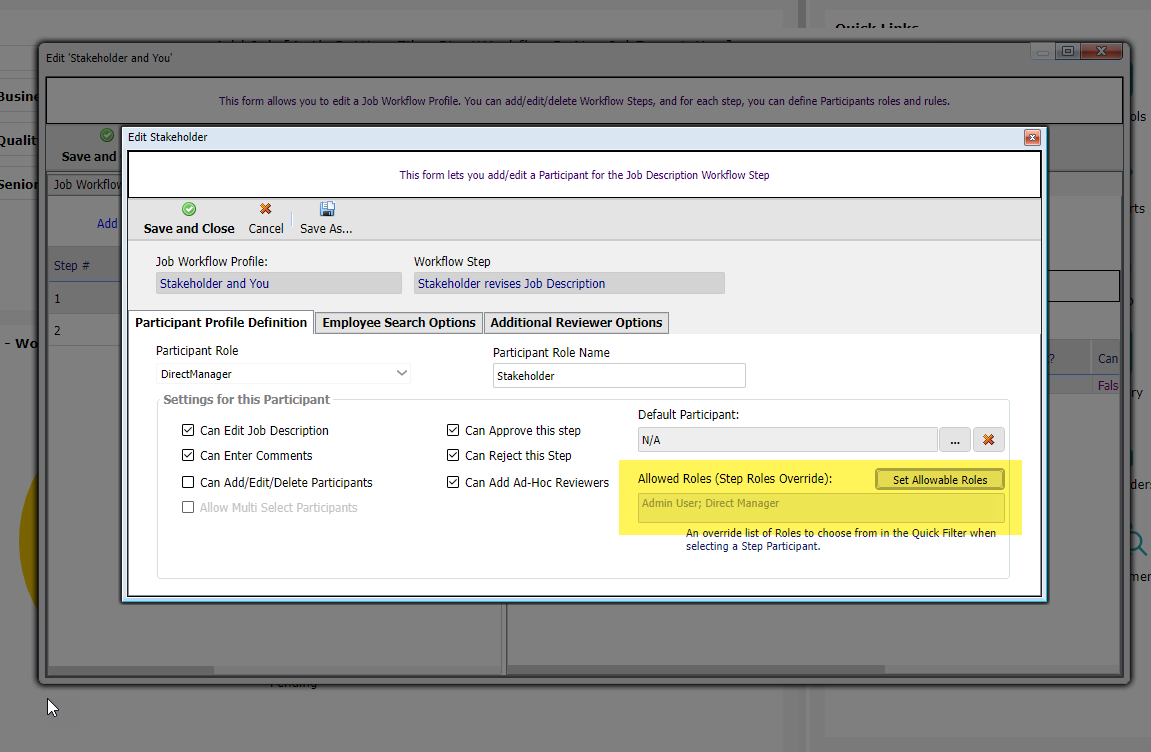Open the Additional Reviewer Options tab

pos(576,323)
